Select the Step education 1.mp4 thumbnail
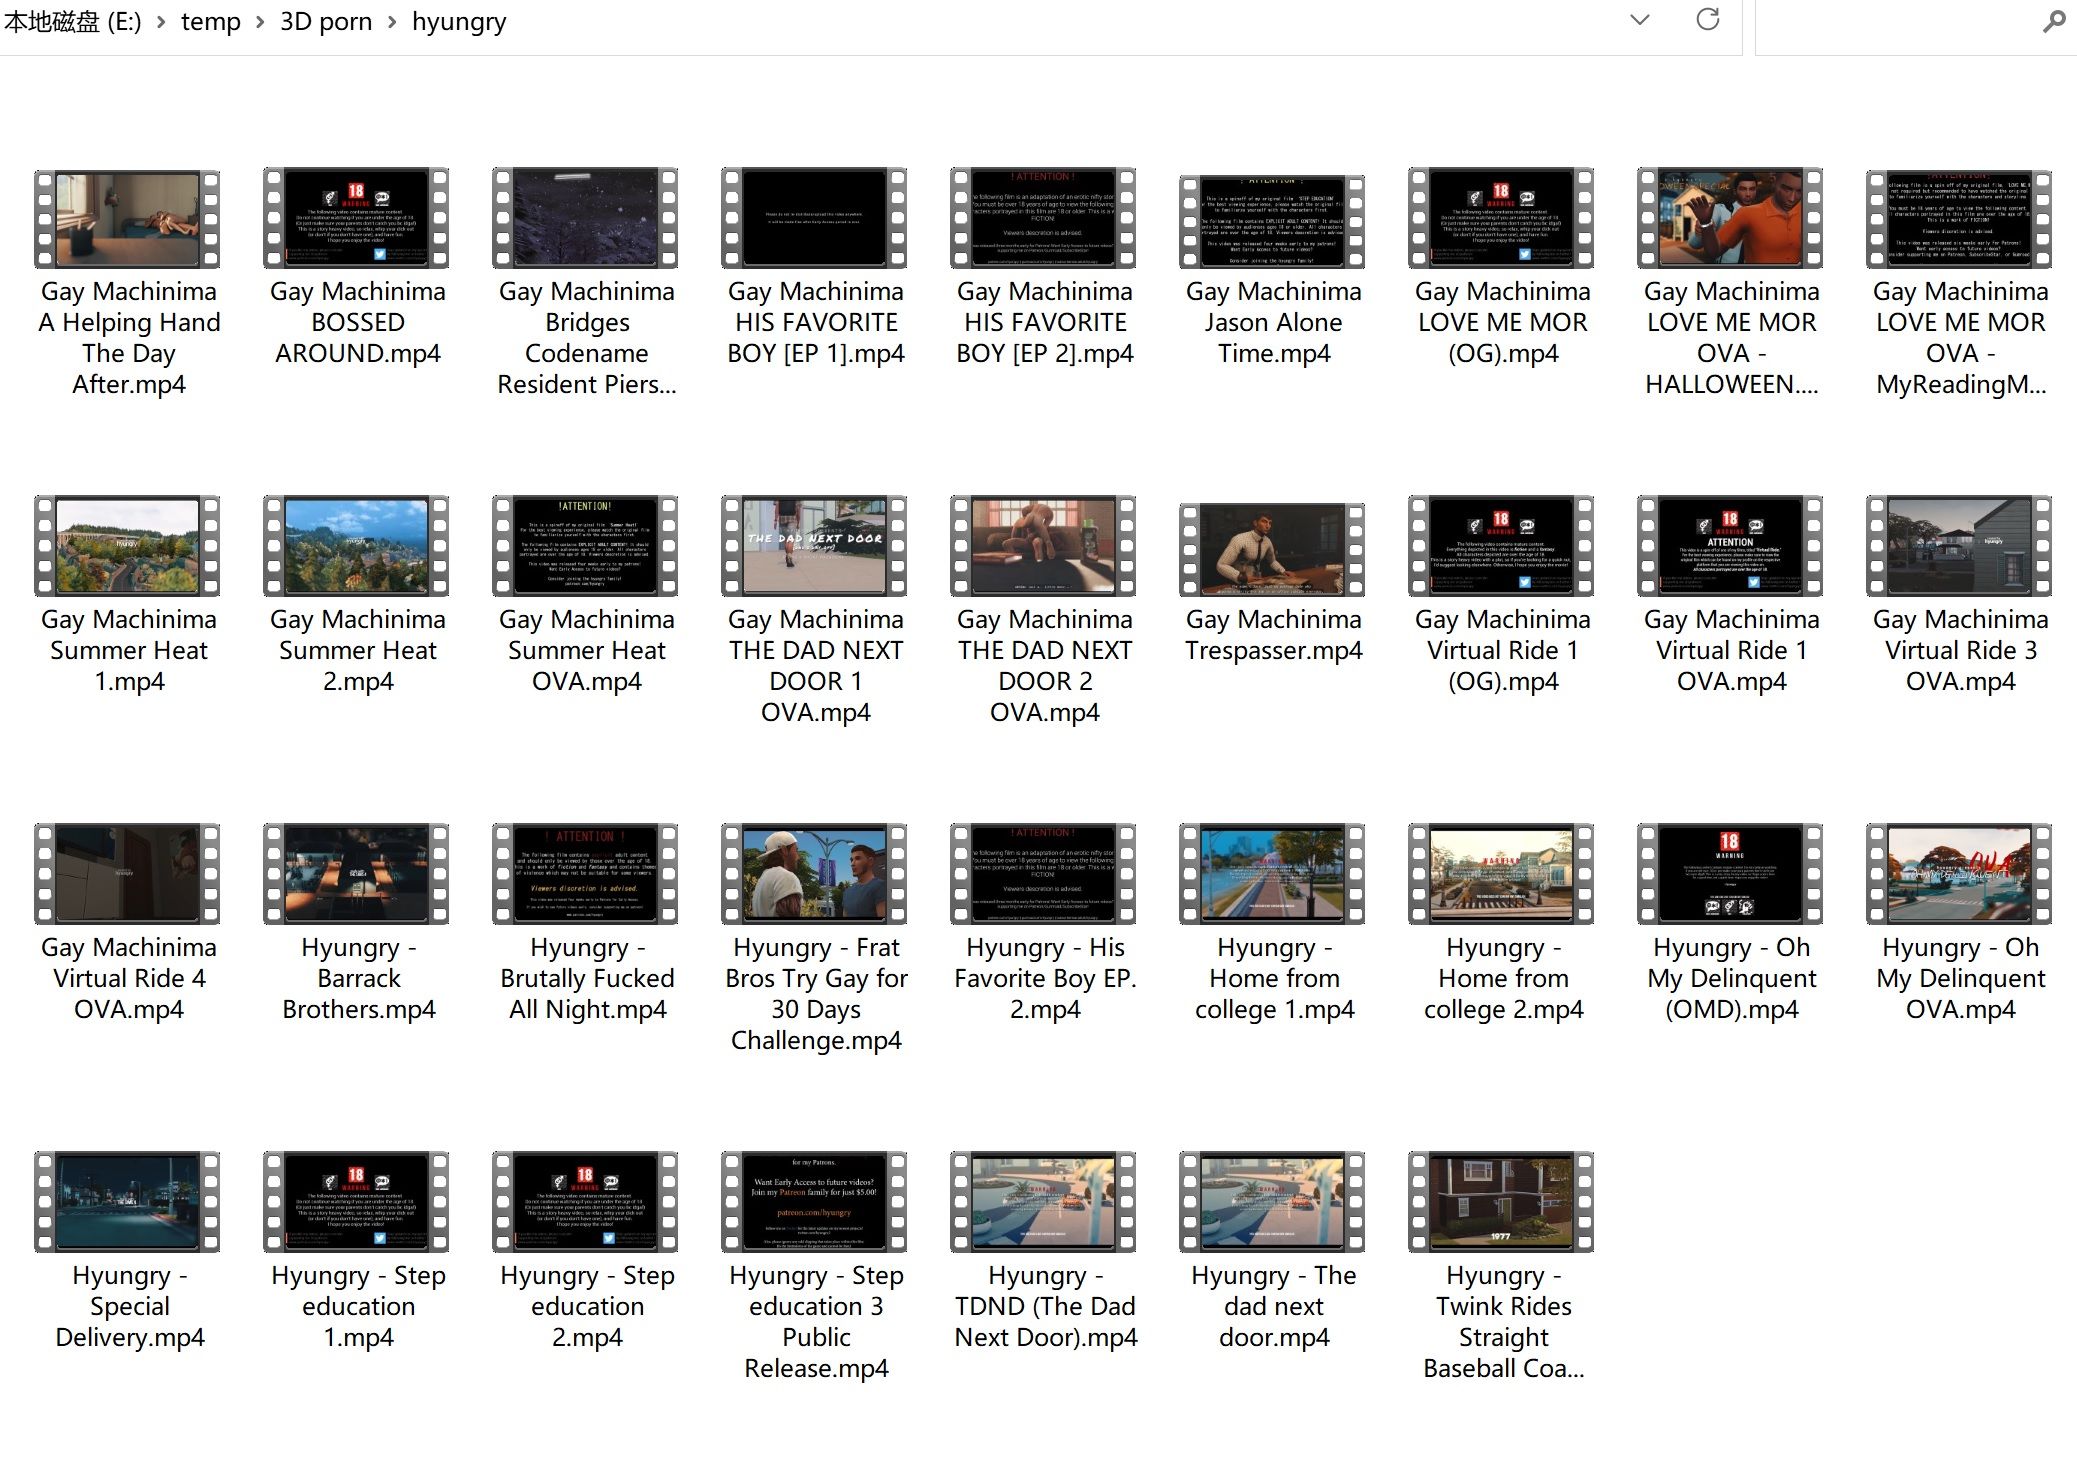Screen dimensions: 2077x1483 tap(356, 1202)
